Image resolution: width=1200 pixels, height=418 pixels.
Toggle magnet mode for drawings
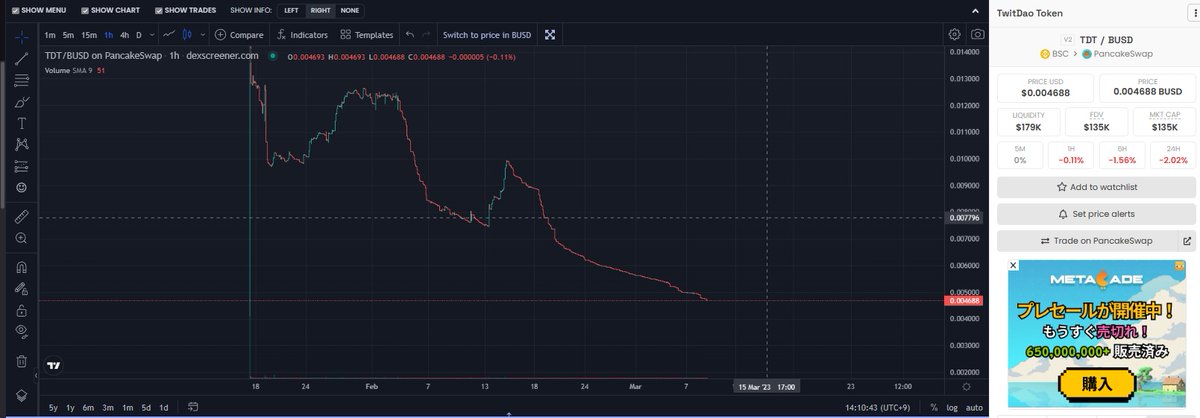[22, 266]
